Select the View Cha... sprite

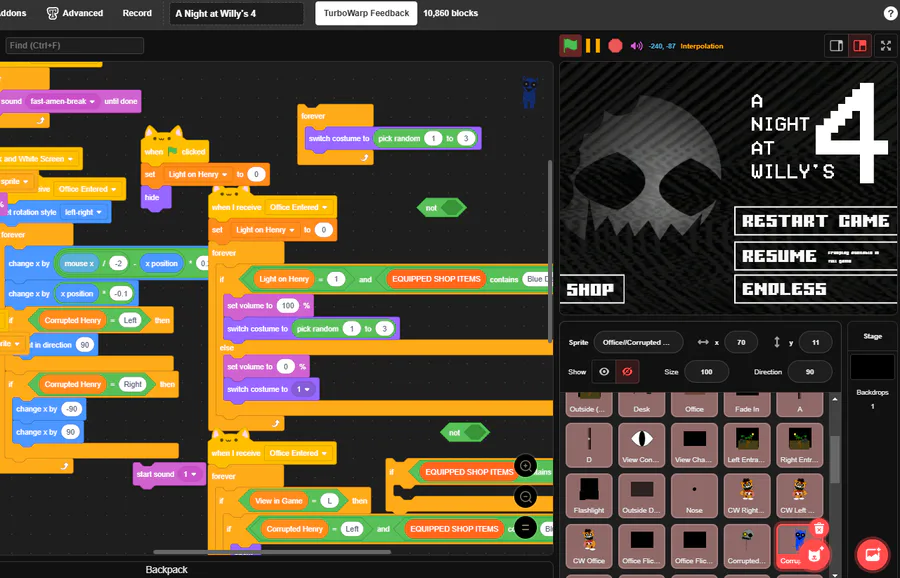point(694,445)
